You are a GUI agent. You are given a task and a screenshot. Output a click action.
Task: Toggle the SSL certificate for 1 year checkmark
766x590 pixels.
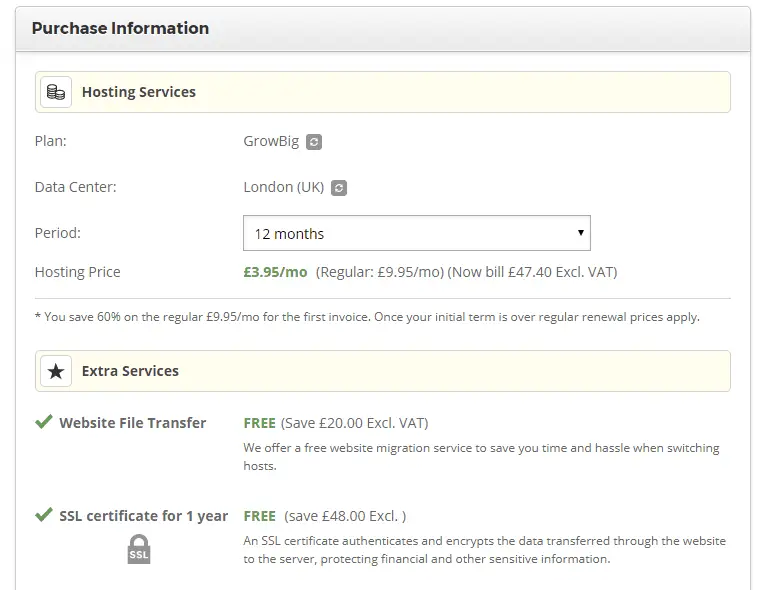tap(43, 514)
